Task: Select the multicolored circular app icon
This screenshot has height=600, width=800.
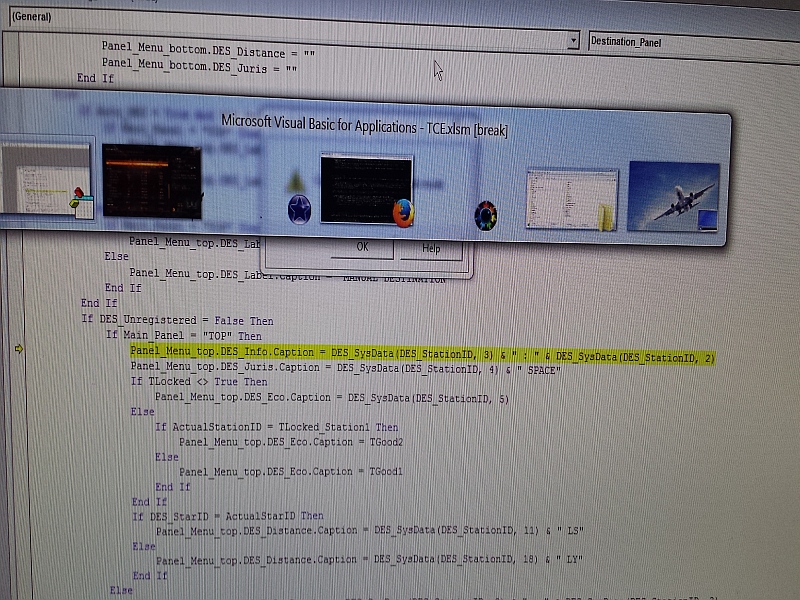Action: tap(486, 215)
